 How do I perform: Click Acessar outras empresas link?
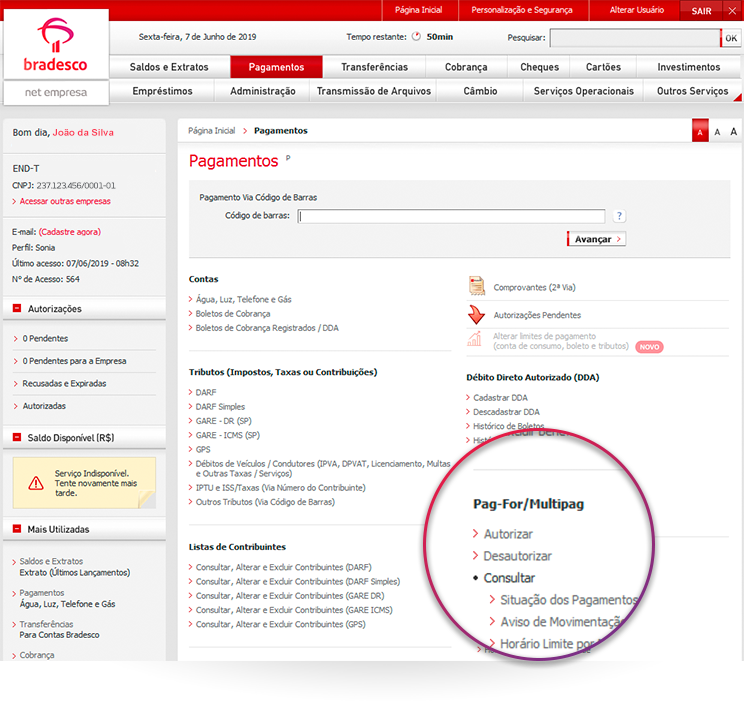65,201
